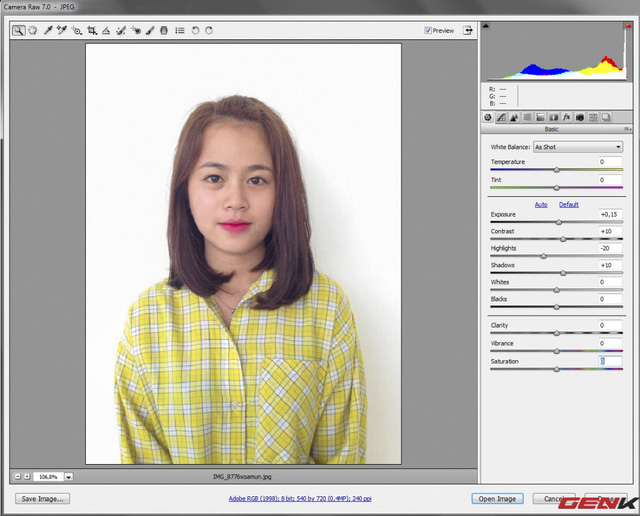Viewport: 640px width, 516px height.
Task: Rotate image 90° counterclockwise
Action: click(x=195, y=30)
